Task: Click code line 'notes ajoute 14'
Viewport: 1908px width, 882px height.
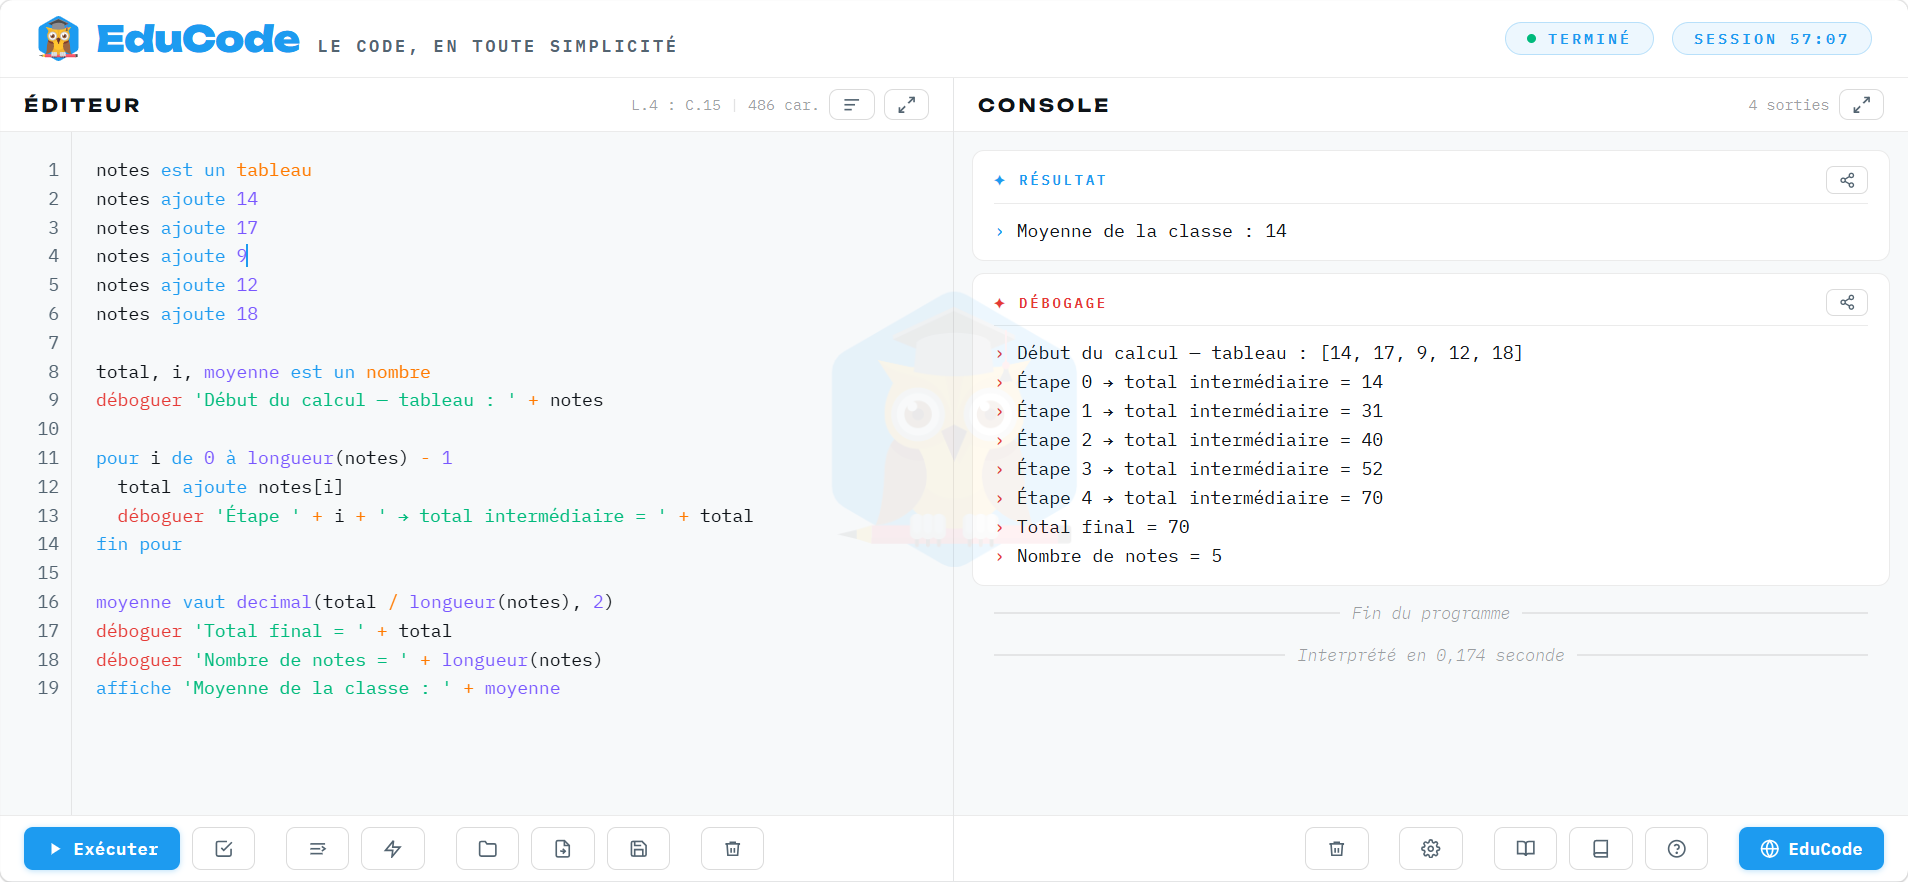Action: pyautogui.click(x=177, y=199)
